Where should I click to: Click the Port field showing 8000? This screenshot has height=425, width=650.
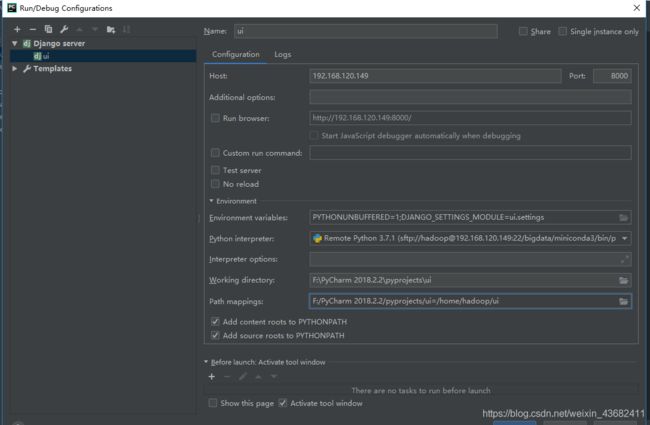[x=612, y=76]
